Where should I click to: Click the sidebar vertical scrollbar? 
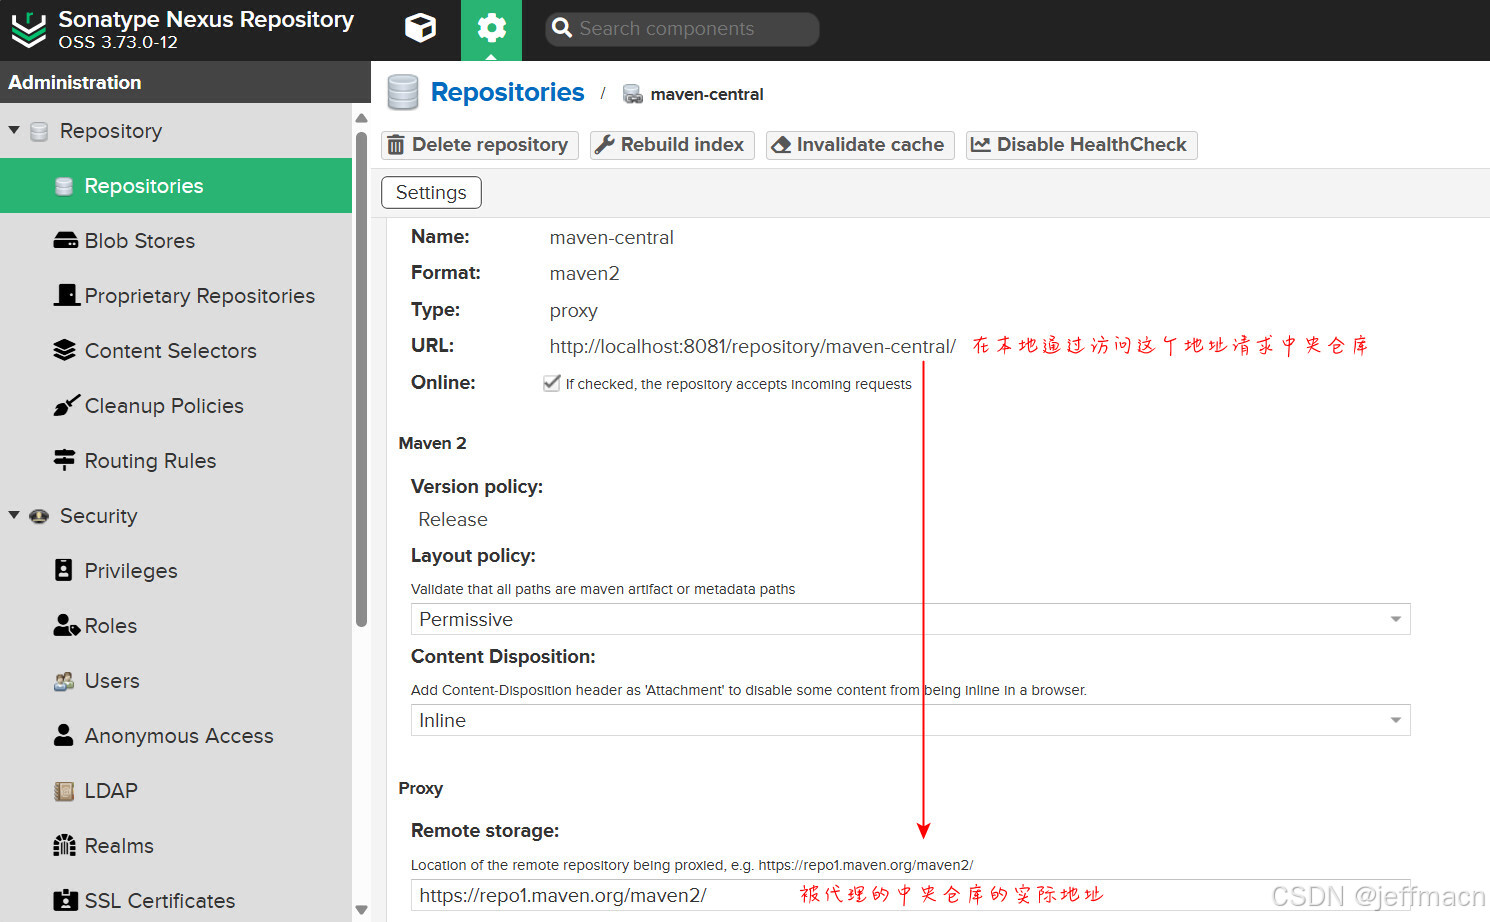point(361,380)
